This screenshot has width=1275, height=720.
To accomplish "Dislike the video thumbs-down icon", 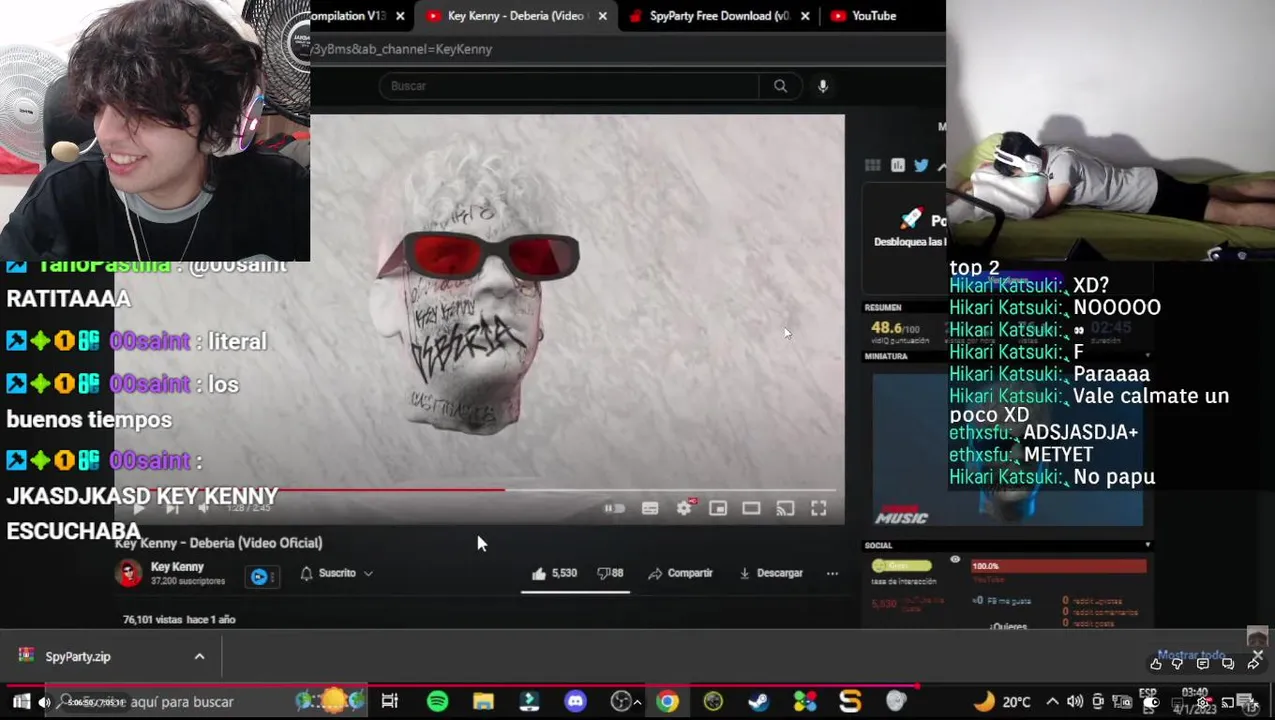I will point(610,573).
